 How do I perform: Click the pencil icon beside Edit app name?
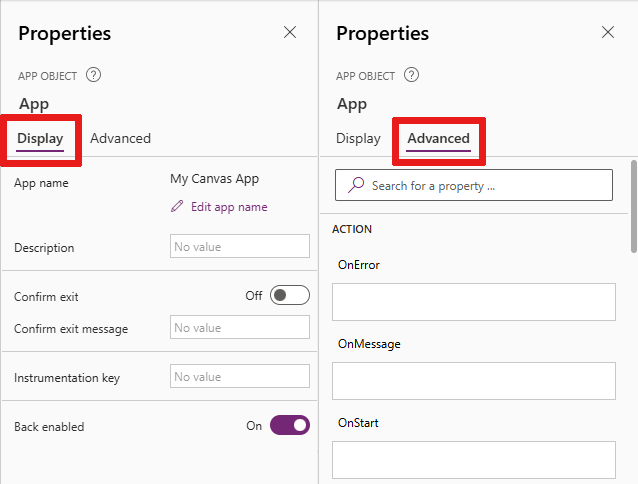178,207
